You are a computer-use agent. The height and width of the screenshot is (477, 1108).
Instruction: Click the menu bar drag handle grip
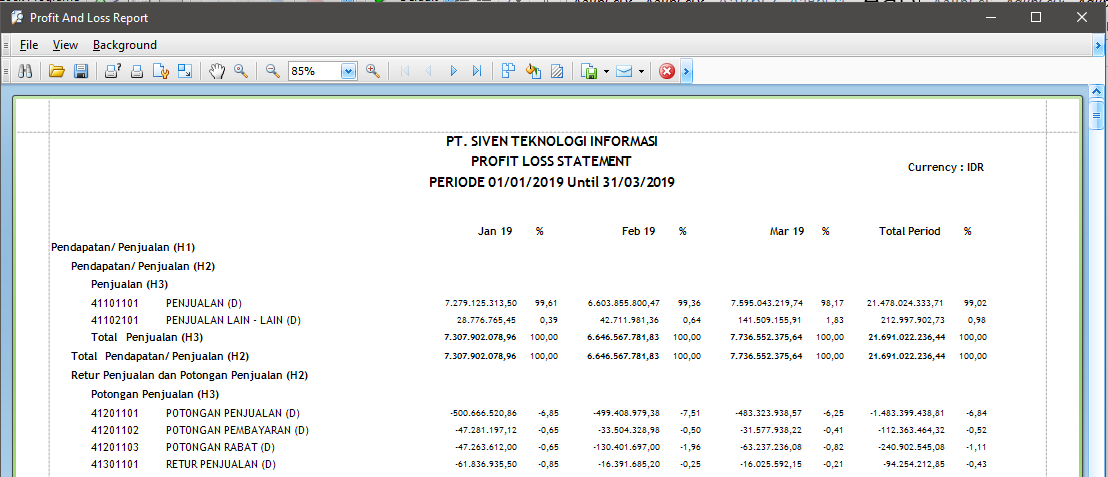[6, 46]
